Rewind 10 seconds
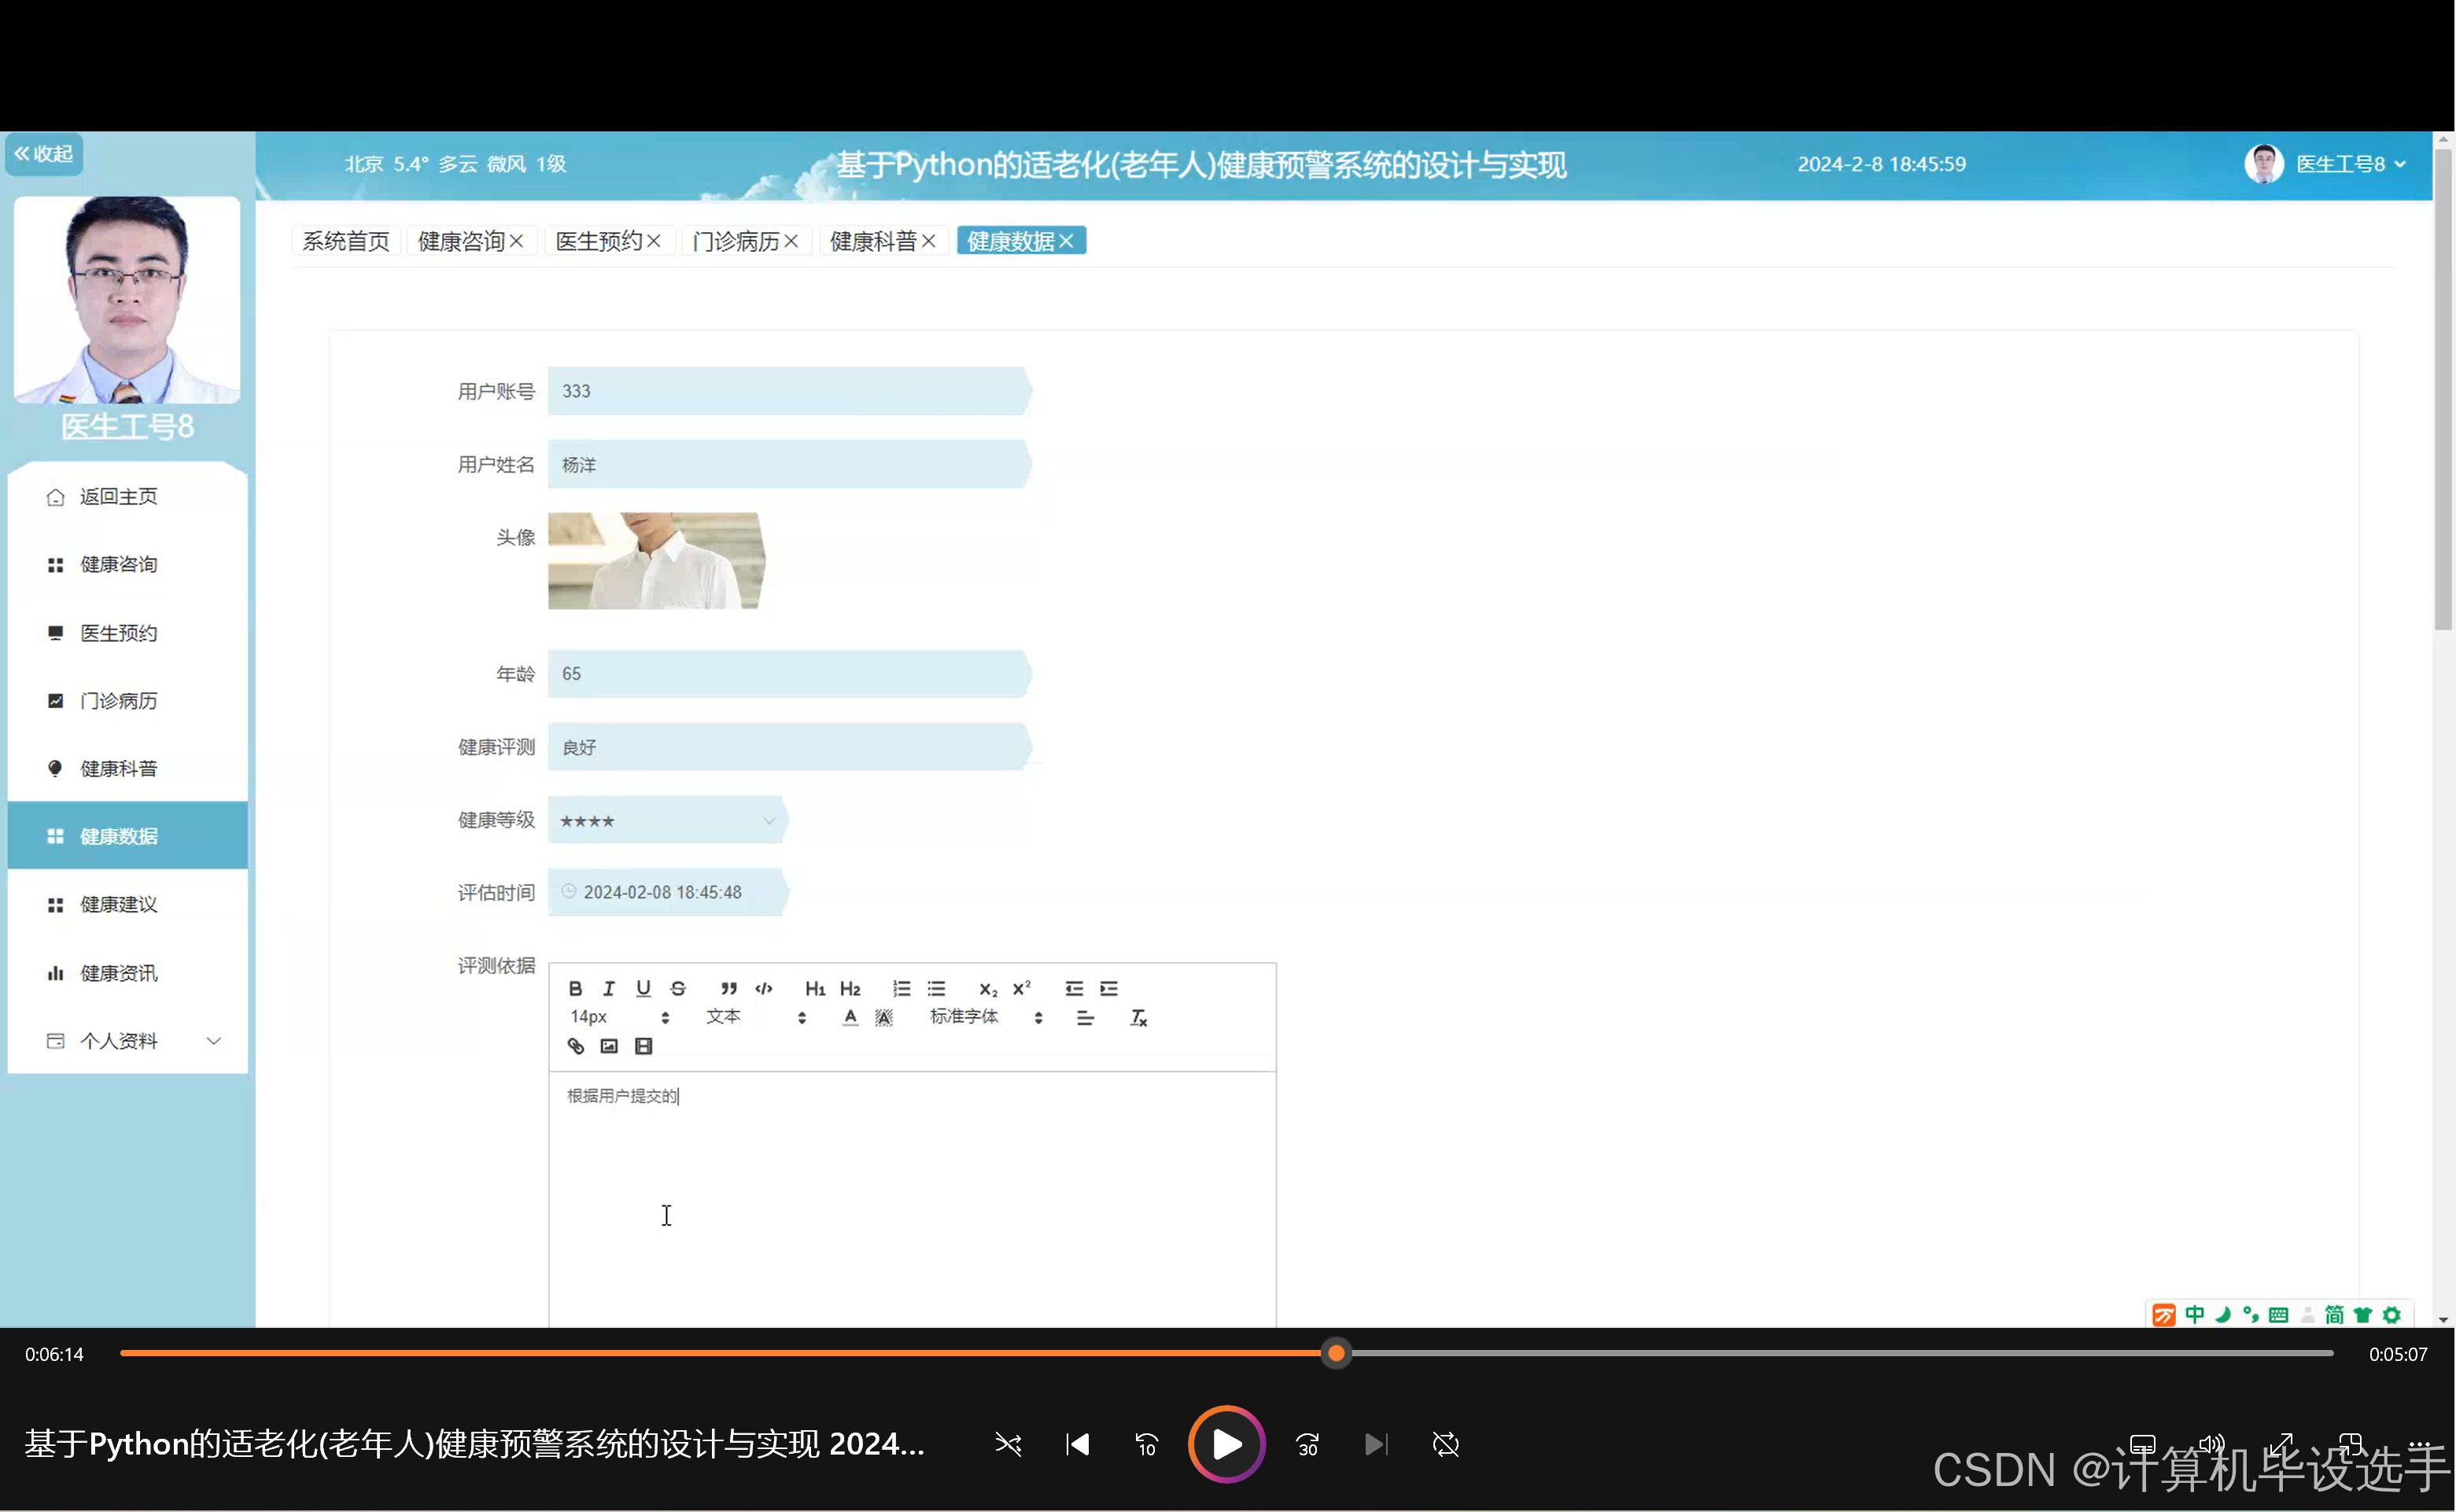This screenshot has width=2456, height=1512. pyautogui.click(x=1146, y=1444)
